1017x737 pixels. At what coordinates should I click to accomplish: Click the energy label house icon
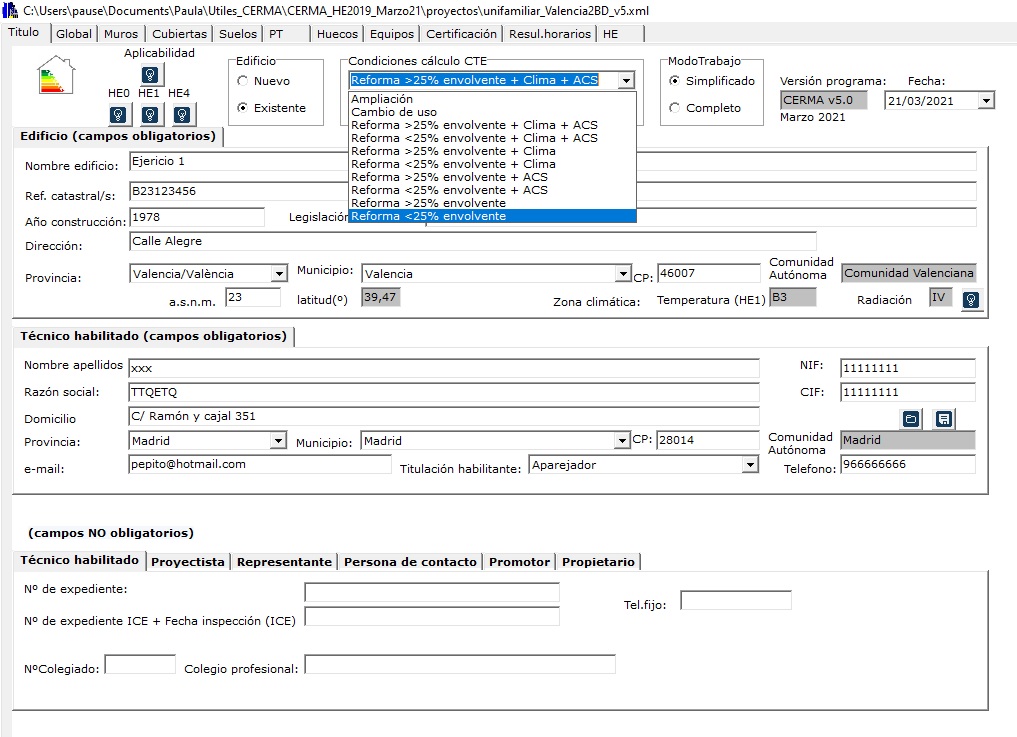coord(56,75)
